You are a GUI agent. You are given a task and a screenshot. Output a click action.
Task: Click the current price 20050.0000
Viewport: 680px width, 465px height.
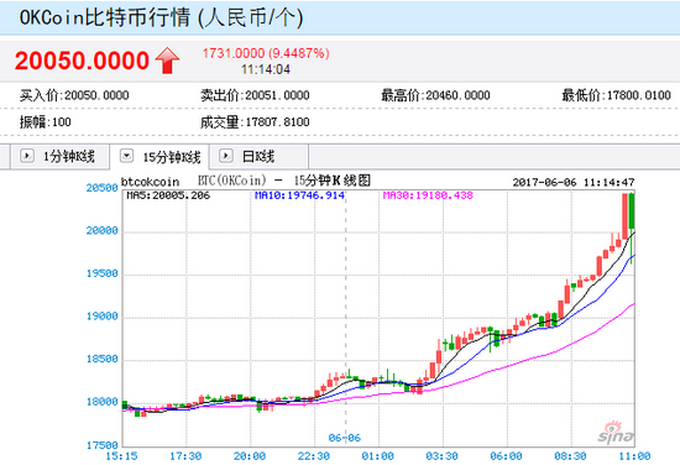[x=82, y=60]
